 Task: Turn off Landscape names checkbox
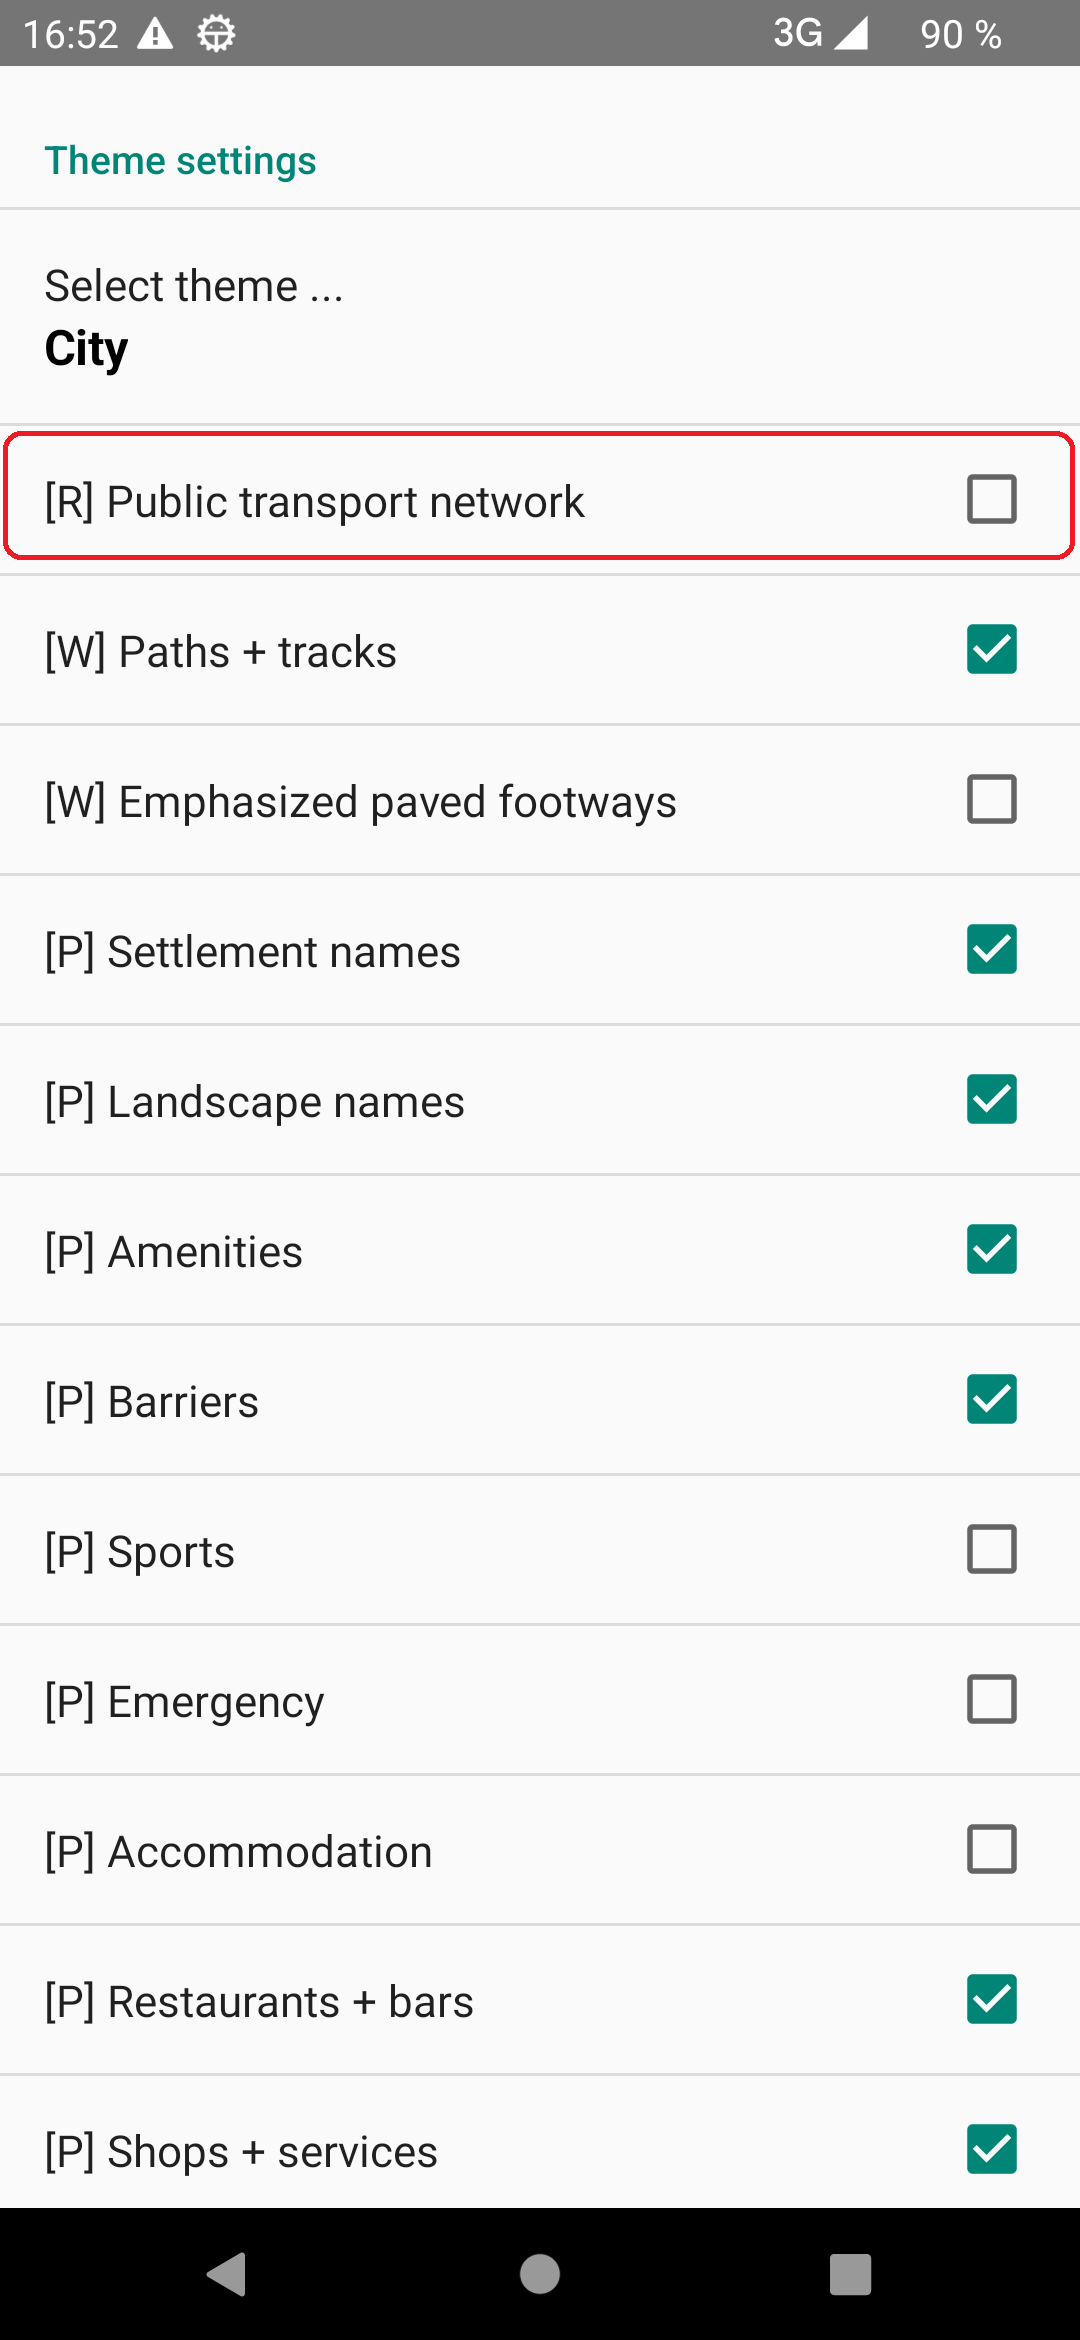pyautogui.click(x=991, y=1099)
